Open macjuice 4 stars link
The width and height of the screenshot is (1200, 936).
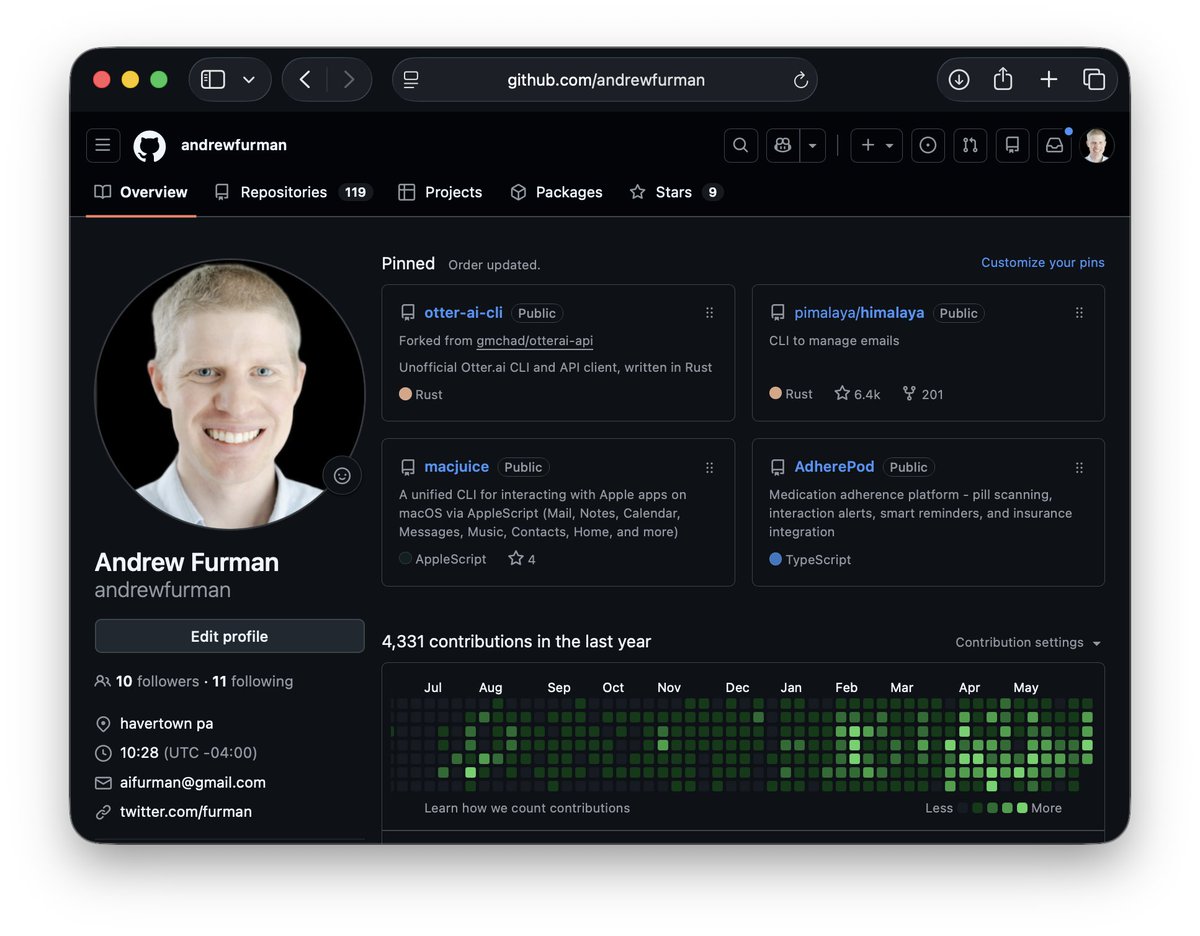pos(522,559)
